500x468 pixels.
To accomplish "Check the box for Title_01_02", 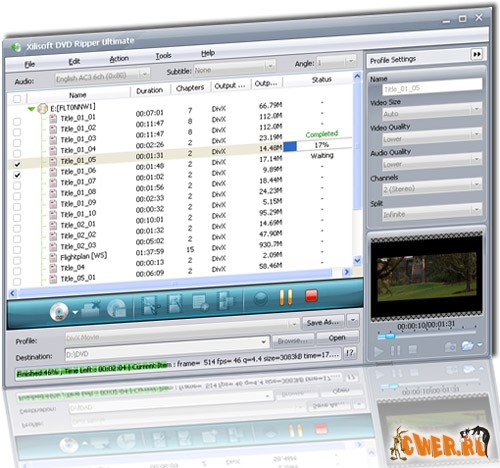I will [17, 132].
